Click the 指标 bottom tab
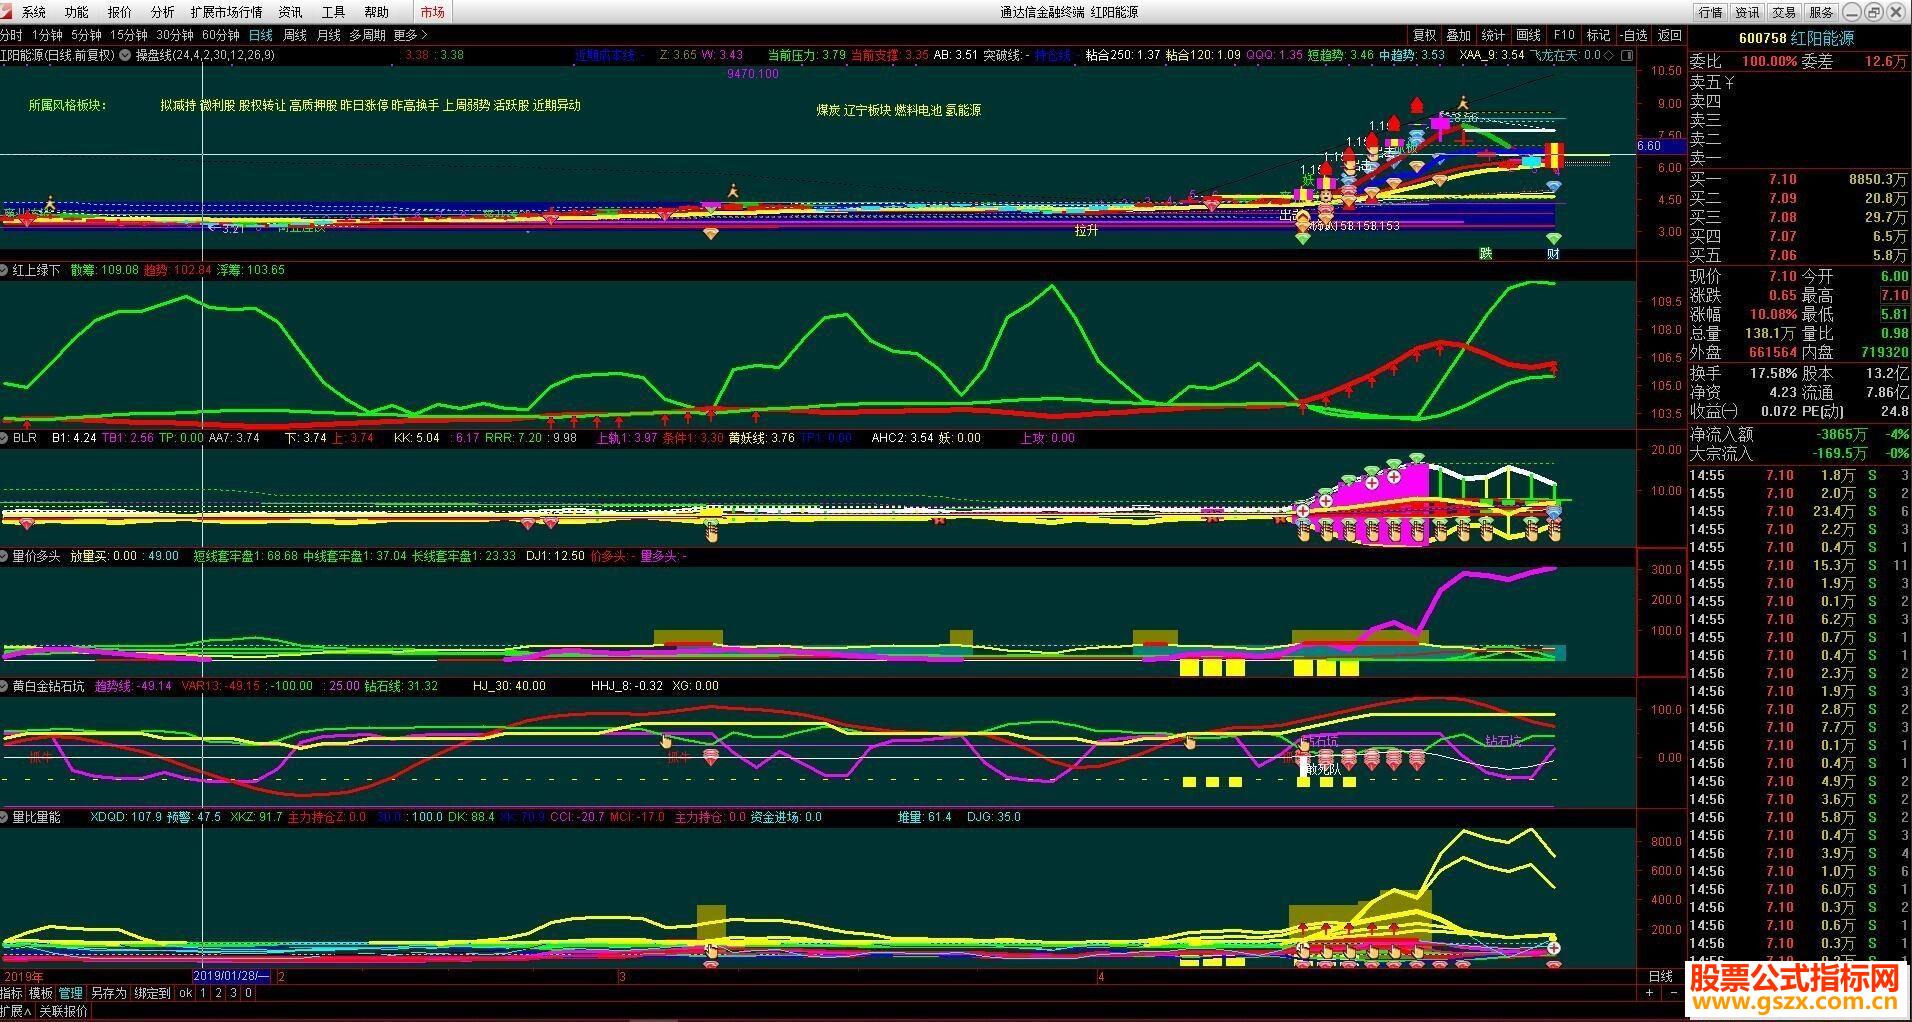This screenshot has height=1022, width=1912. 11,993
